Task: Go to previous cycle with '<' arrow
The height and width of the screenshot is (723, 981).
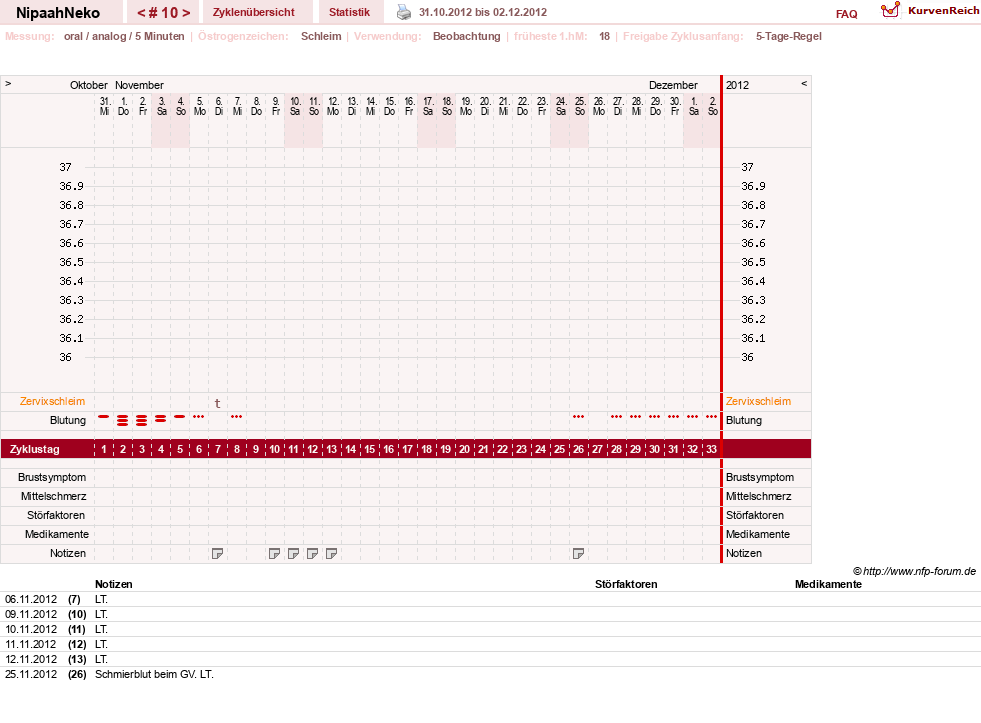Action: [141, 13]
